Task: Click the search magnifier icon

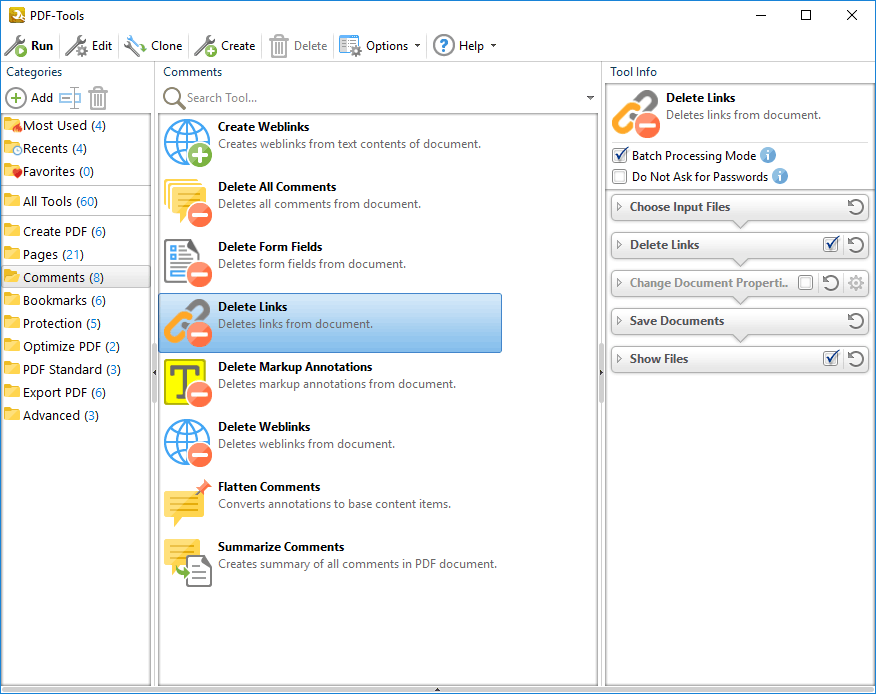Action: [x=174, y=98]
